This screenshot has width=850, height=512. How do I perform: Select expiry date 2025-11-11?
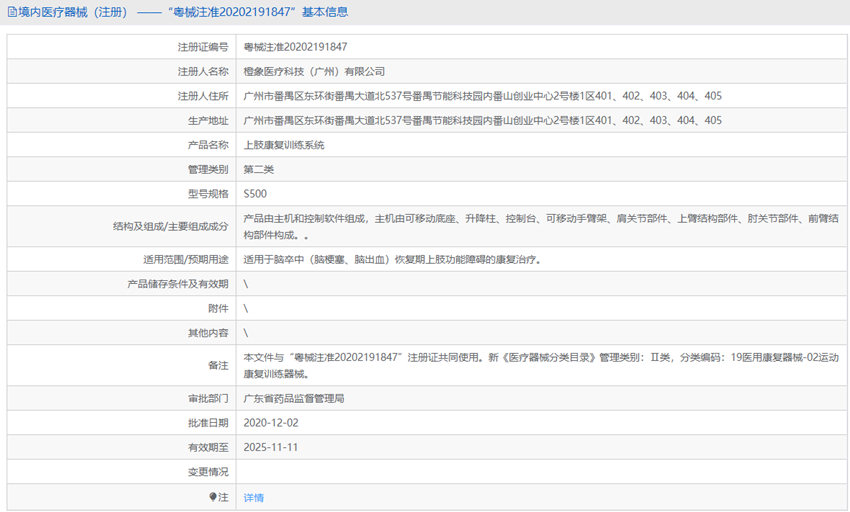(271, 447)
